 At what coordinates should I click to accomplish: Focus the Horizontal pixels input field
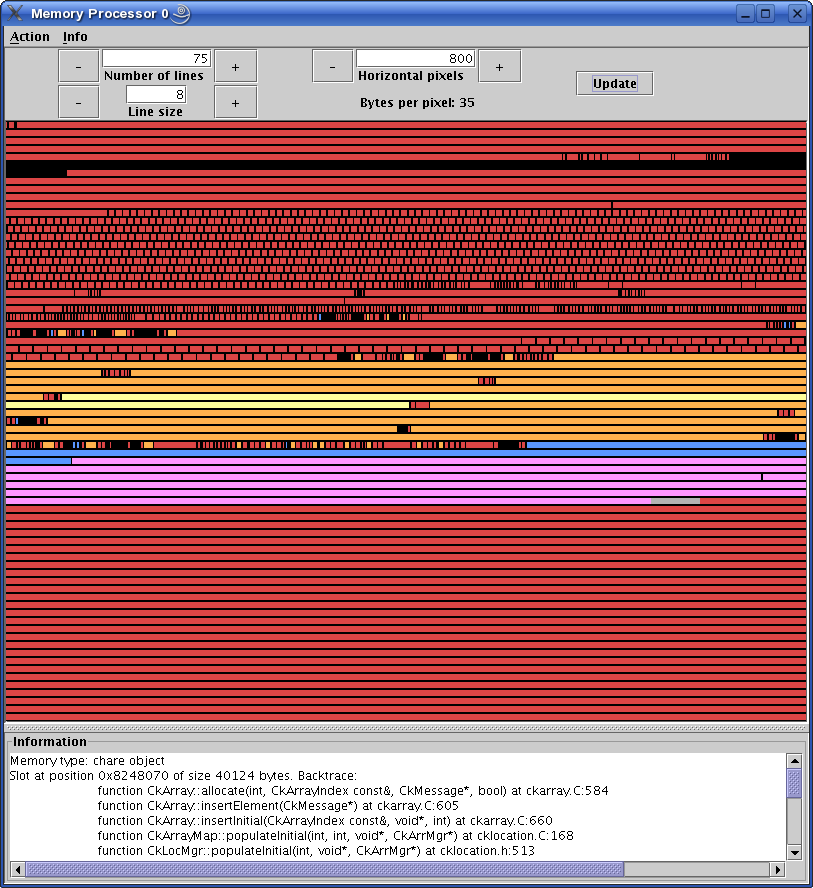click(x=416, y=58)
